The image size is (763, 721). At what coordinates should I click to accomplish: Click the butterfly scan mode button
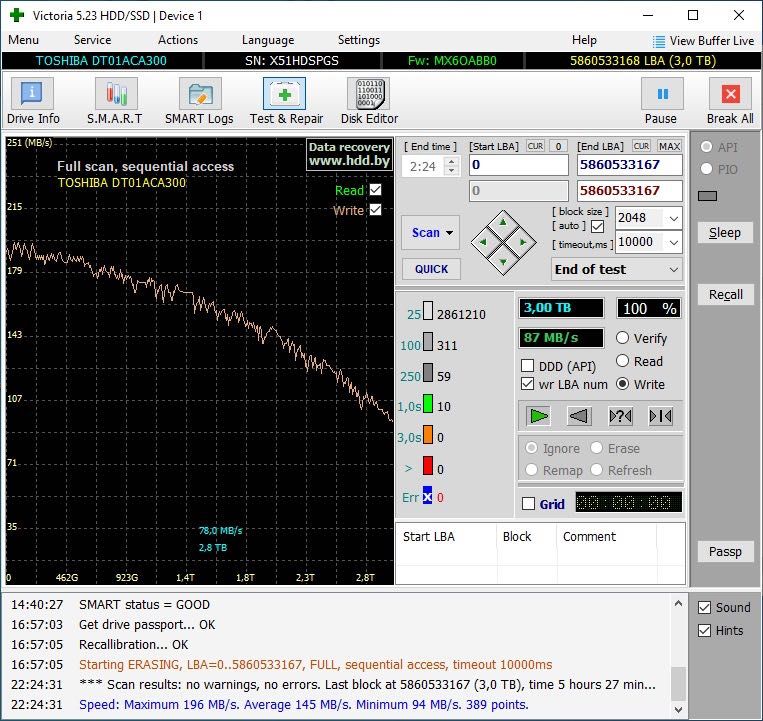[x=660, y=416]
